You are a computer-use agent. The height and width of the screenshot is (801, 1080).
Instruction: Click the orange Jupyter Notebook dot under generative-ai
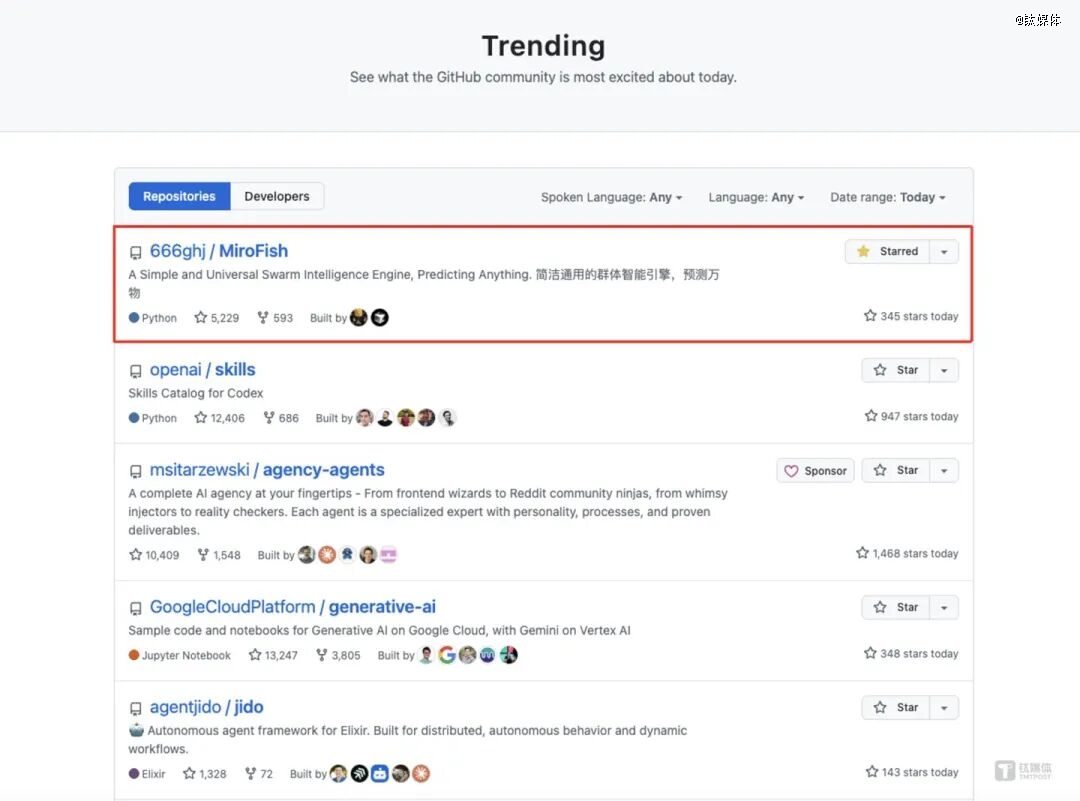tap(133, 655)
